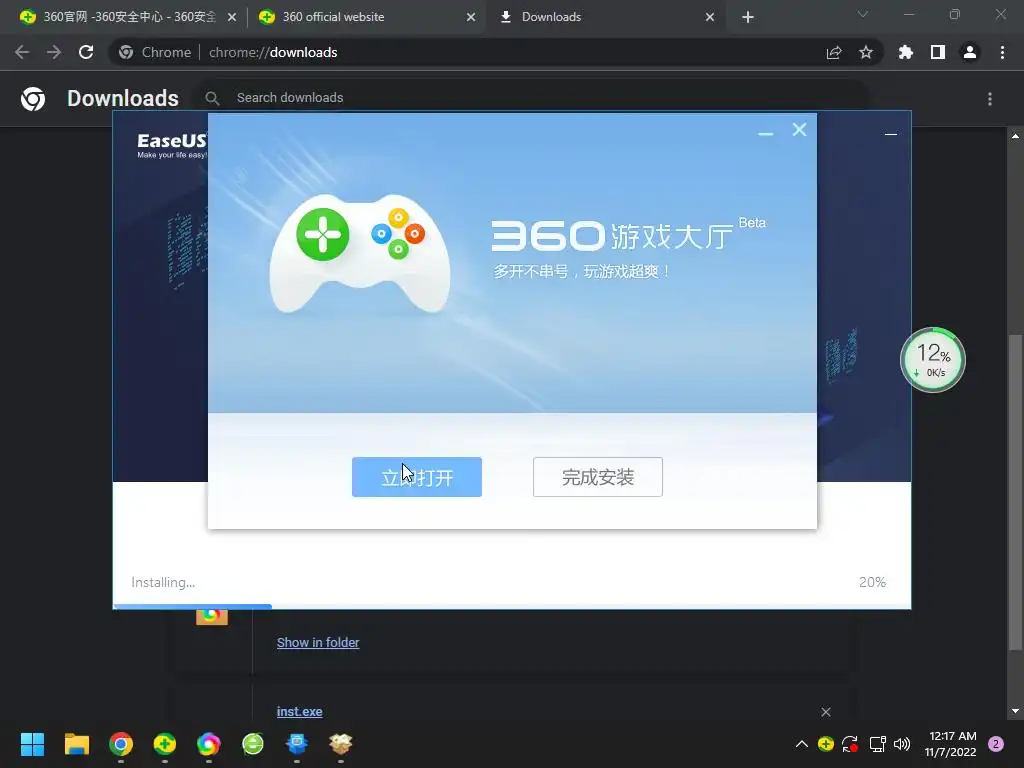Close the 360 official website tab
This screenshot has width=1024, height=768.
471,17
